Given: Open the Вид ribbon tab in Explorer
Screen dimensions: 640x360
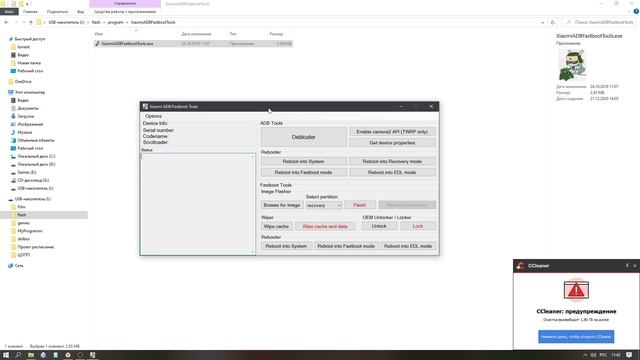Looking at the screenshot, I should pyautogui.click(x=80, y=12).
